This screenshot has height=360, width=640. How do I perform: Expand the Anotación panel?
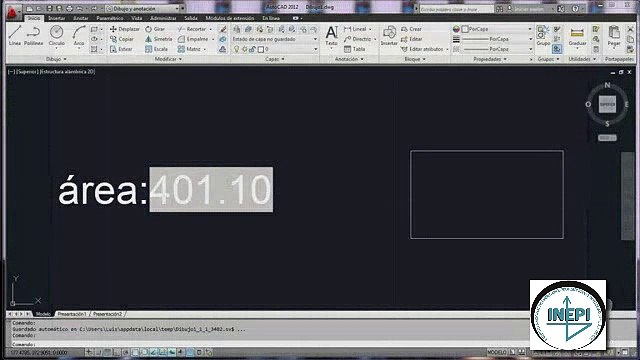pyautogui.click(x=349, y=59)
